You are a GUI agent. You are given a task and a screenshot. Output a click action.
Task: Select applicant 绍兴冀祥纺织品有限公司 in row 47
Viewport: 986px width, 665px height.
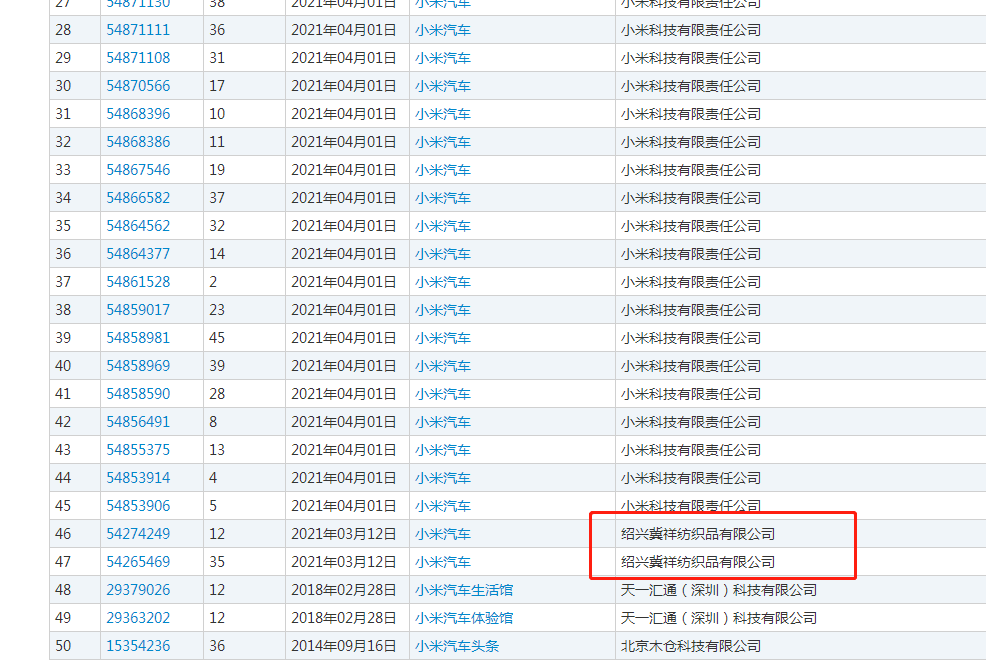[697, 562]
